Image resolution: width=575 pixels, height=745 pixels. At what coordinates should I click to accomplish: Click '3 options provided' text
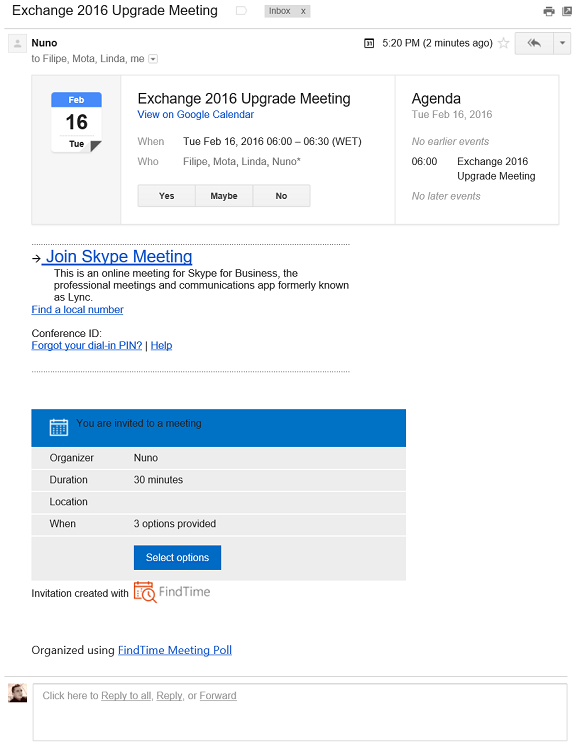pos(175,524)
